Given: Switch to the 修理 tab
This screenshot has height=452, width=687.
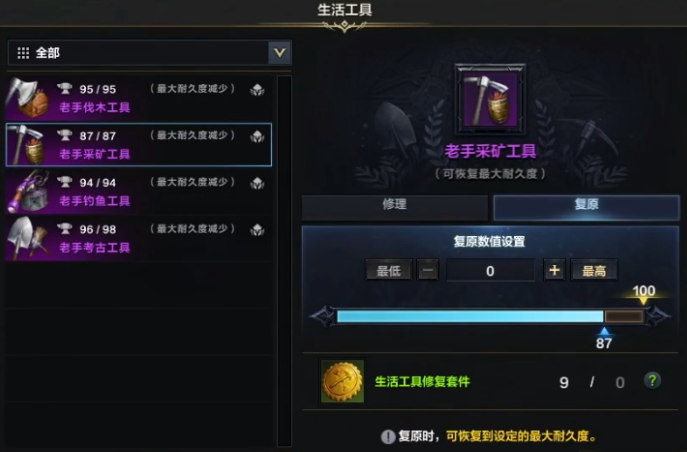Looking at the screenshot, I should (395, 205).
